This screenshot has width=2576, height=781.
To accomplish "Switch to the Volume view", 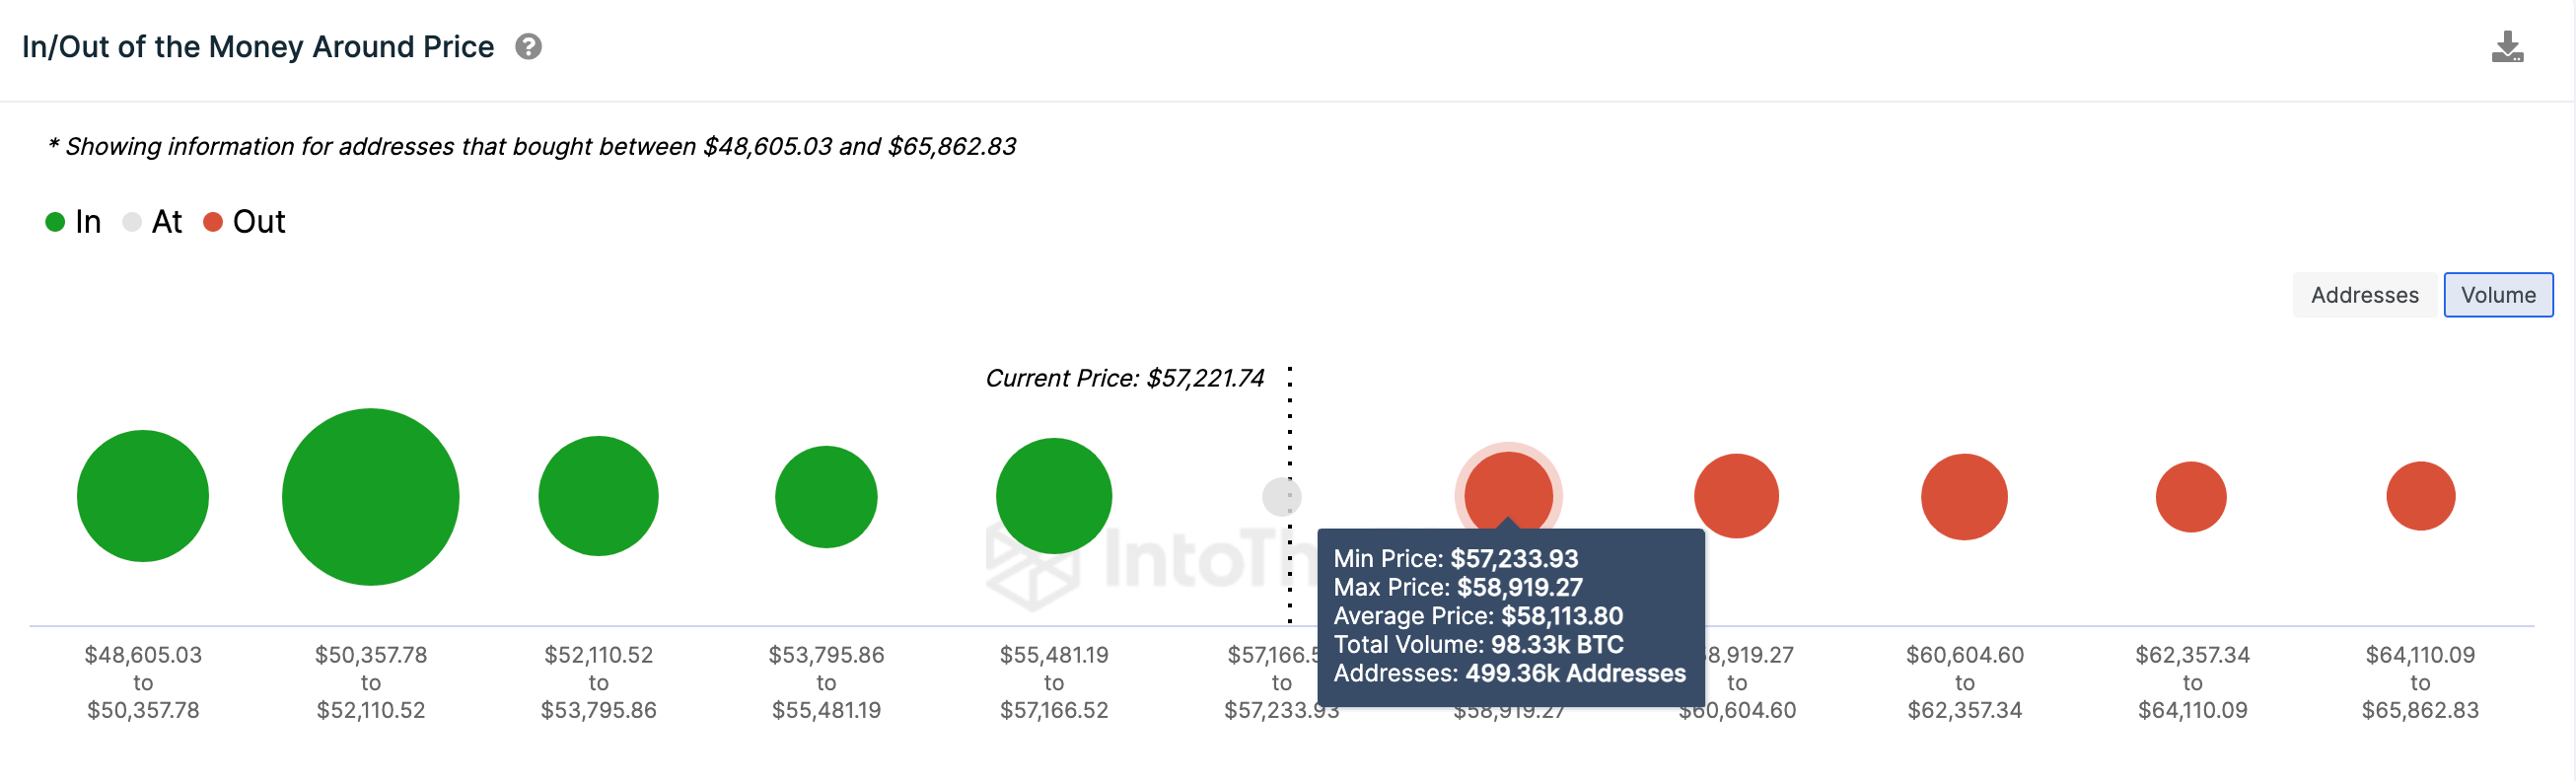I will 2498,295.
